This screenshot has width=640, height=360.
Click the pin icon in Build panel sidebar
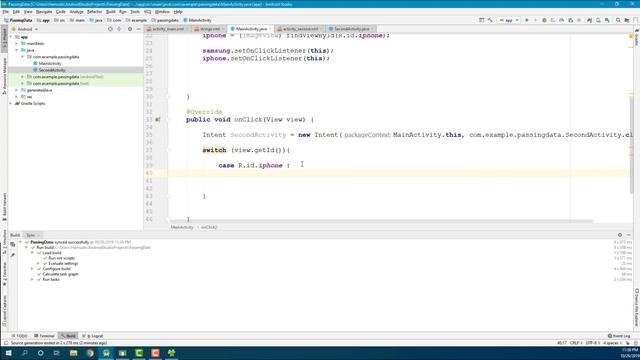click(13, 255)
